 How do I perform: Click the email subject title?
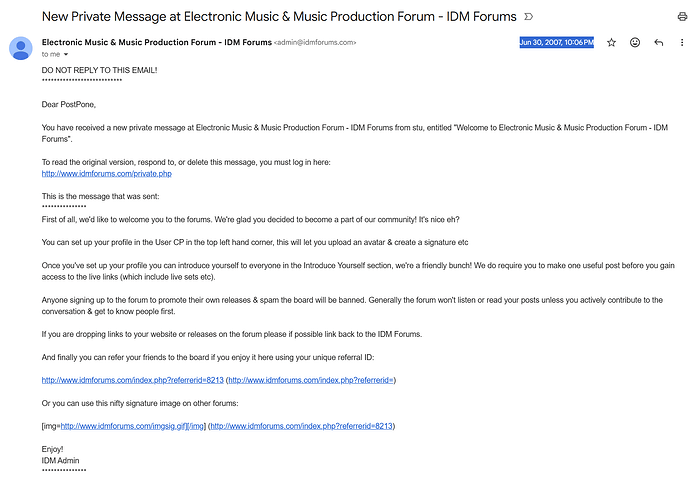[x=279, y=17]
